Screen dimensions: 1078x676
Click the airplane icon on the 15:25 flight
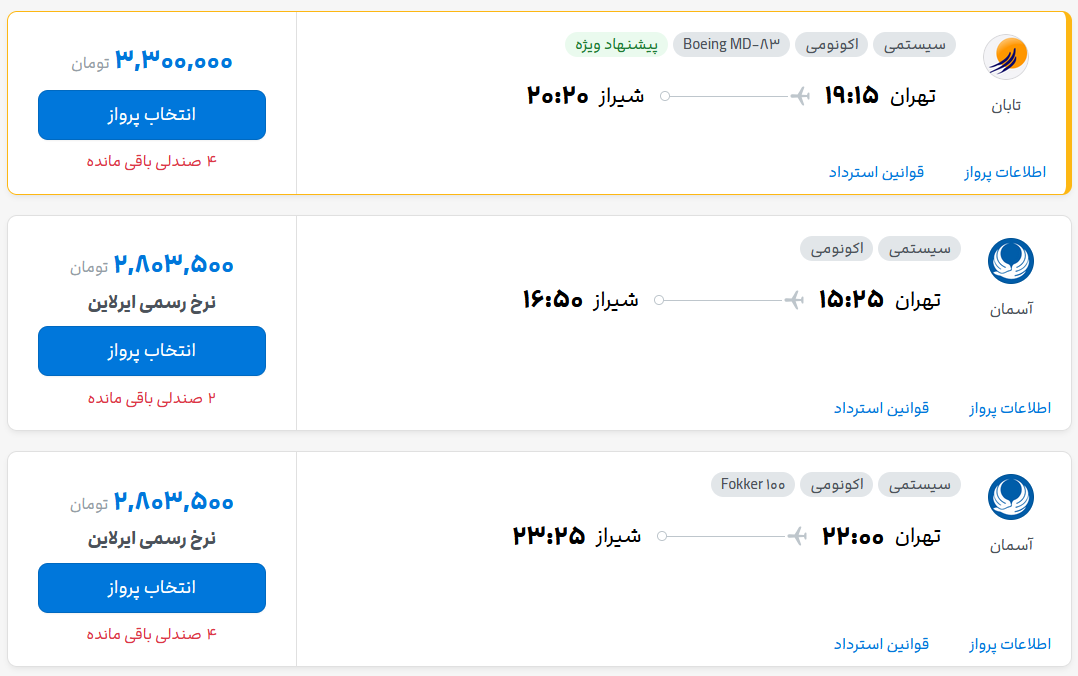[795, 300]
